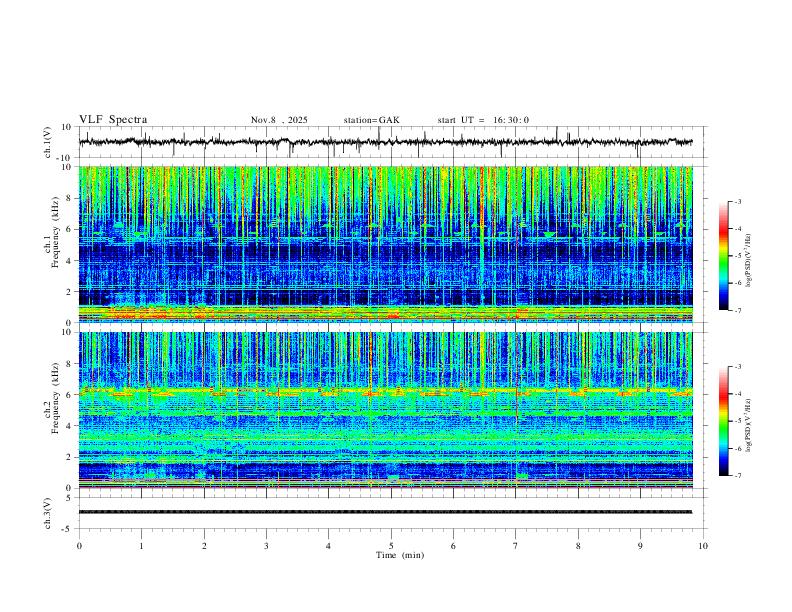The height and width of the screenshot is (612, 792).
Task: Click the ch.2 color bar "log(PSD)" label
Action: 748,425
